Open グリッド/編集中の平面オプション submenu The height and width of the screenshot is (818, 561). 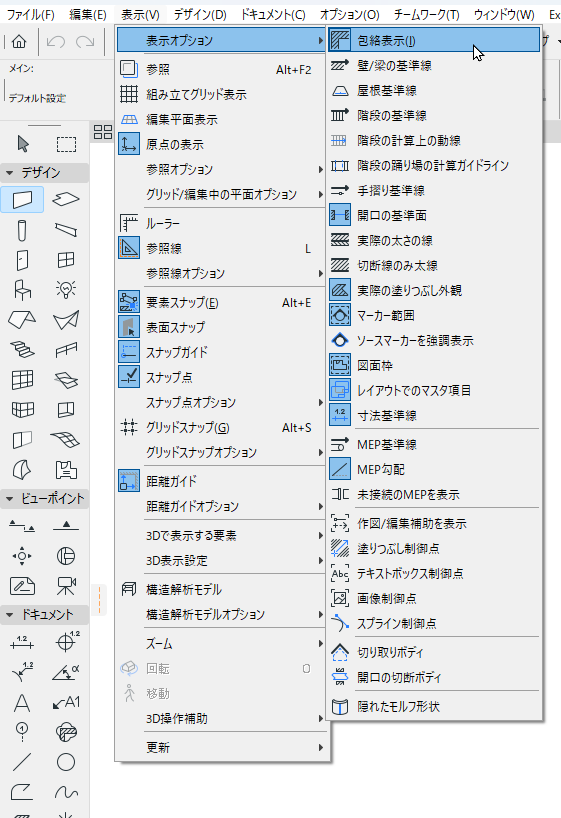222,195
